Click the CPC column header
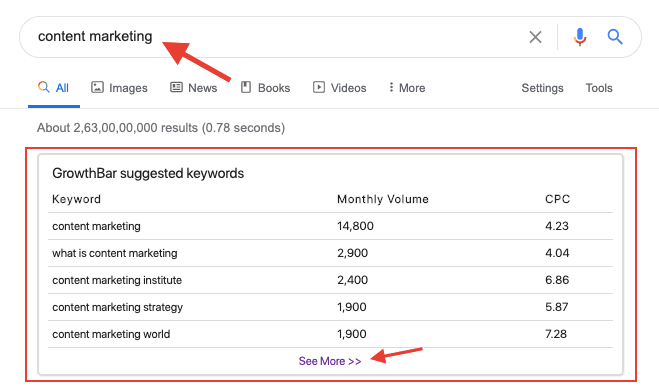659x388 pixels. [557, 199]
